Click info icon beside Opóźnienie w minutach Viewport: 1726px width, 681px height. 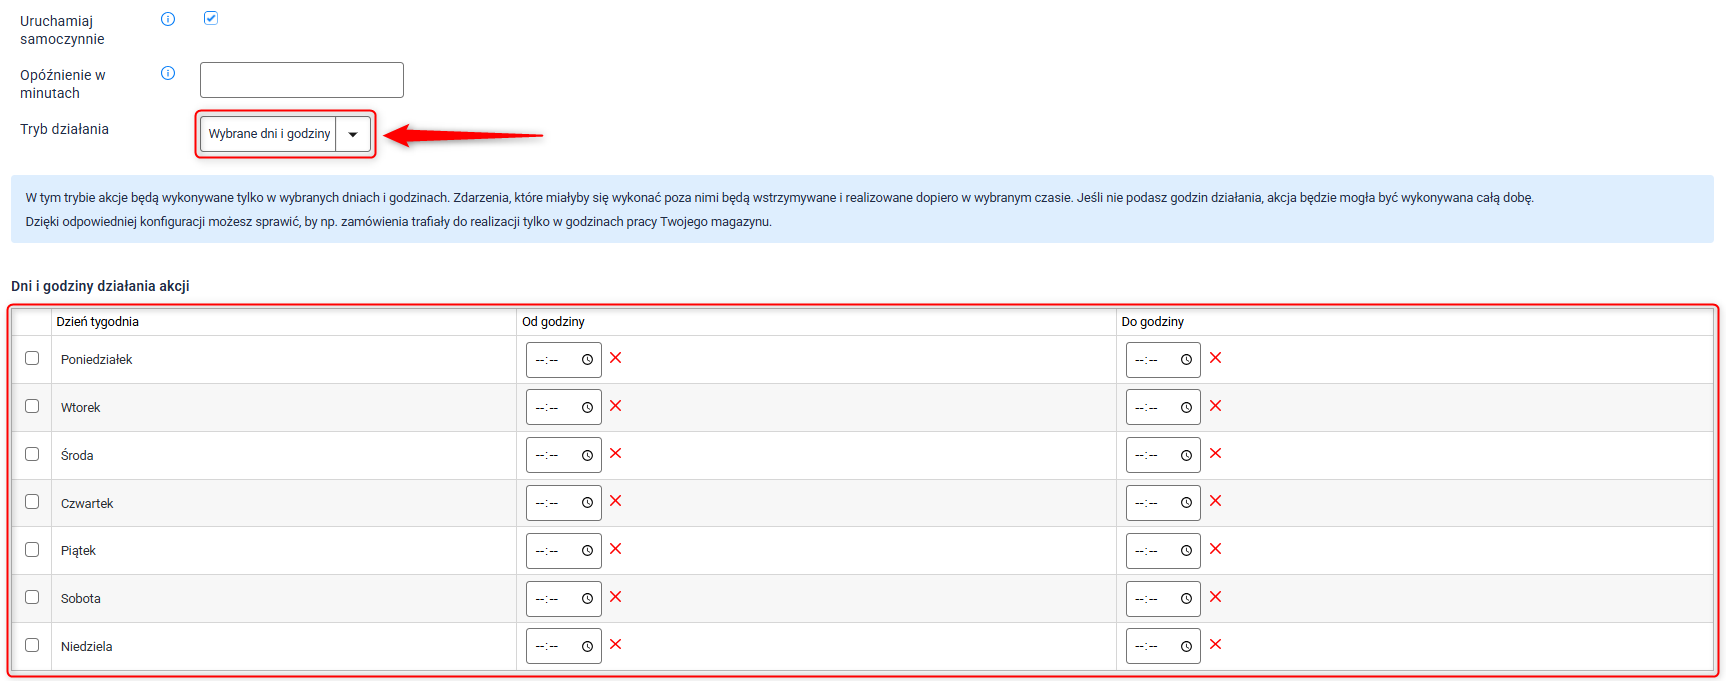point(168,73)
